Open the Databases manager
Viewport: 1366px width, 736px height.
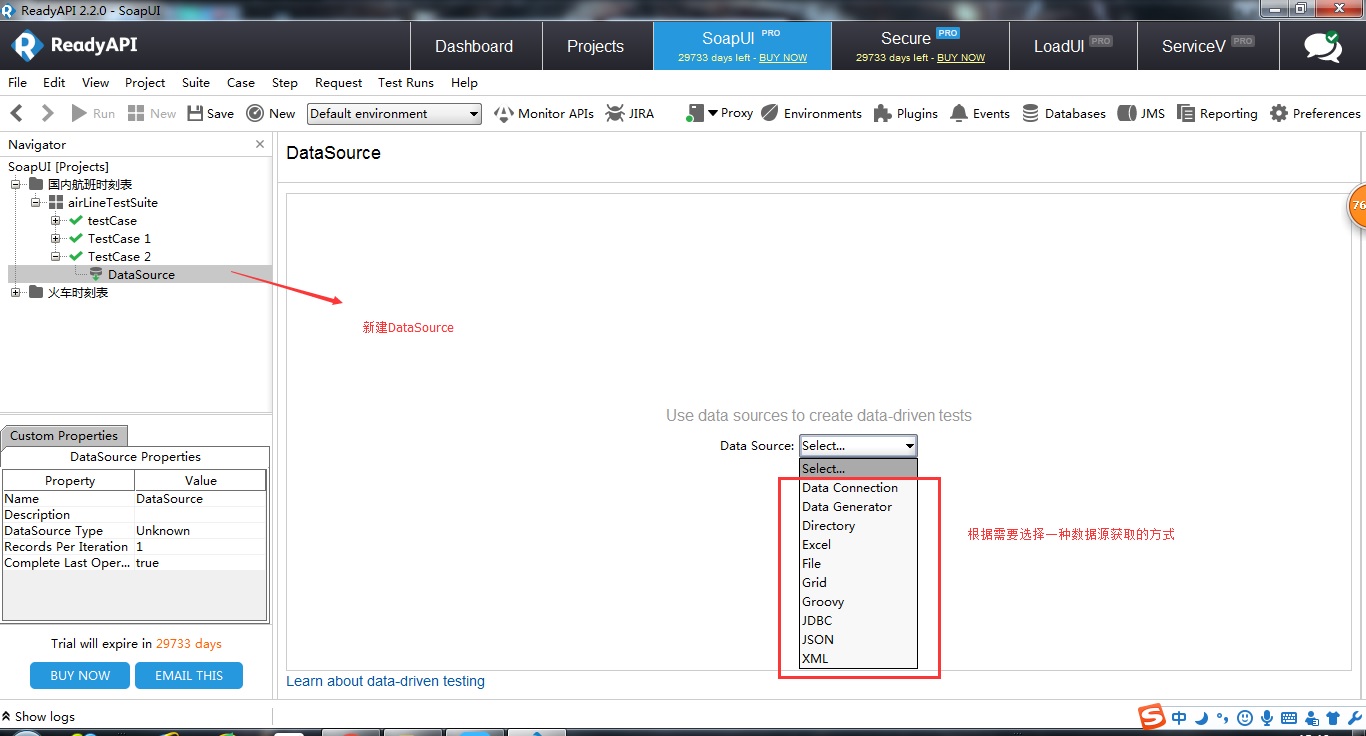pyautogui.click(x=1063, y=114)
